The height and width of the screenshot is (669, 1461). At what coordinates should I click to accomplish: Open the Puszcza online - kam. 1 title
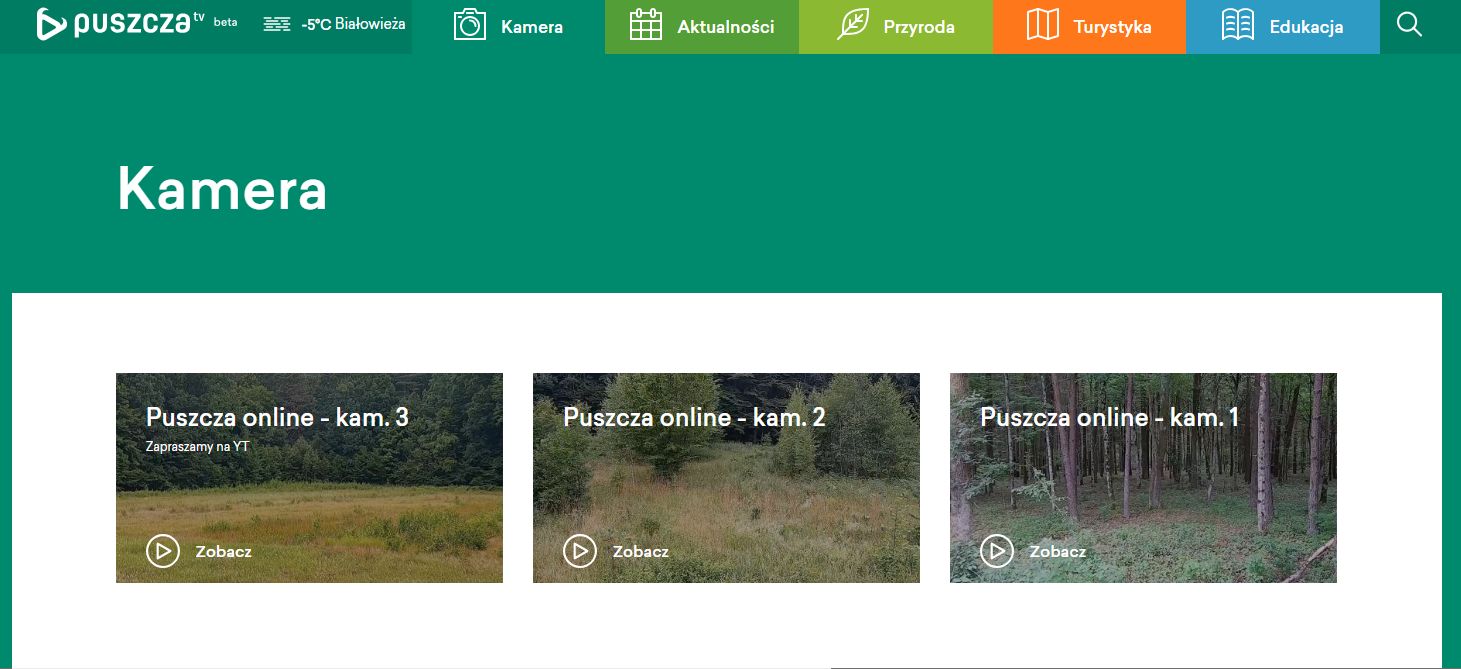1110,417
